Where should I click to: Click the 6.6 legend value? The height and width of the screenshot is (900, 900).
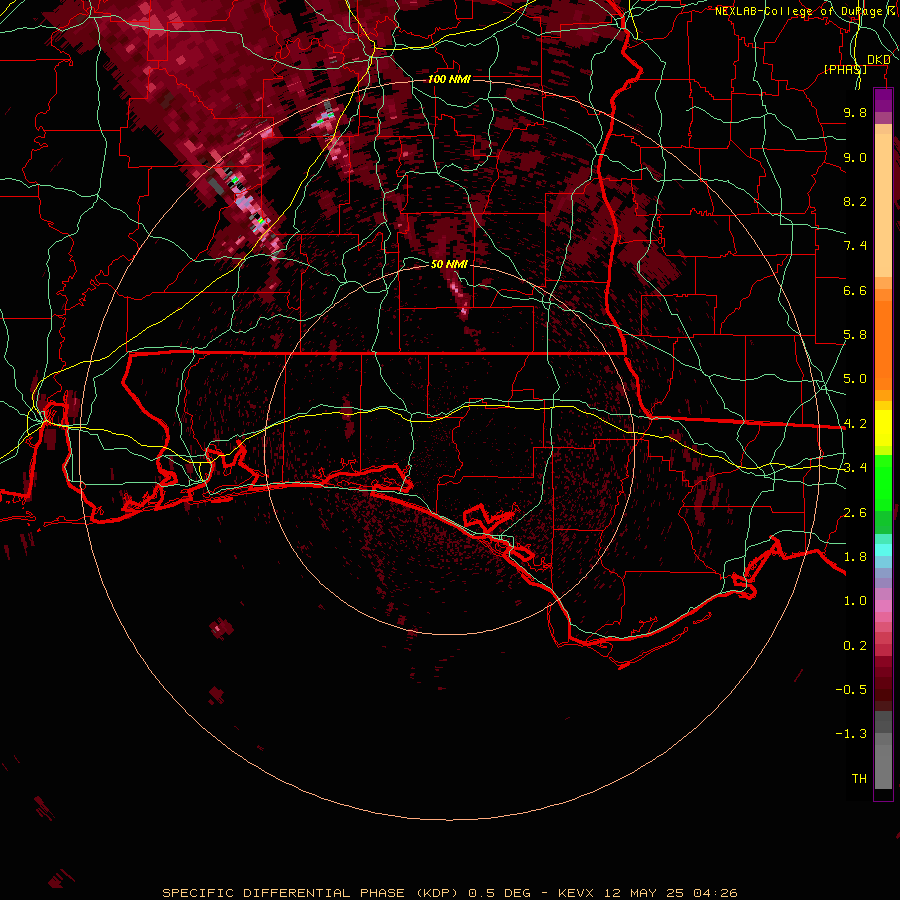click(x=855, y=290)
